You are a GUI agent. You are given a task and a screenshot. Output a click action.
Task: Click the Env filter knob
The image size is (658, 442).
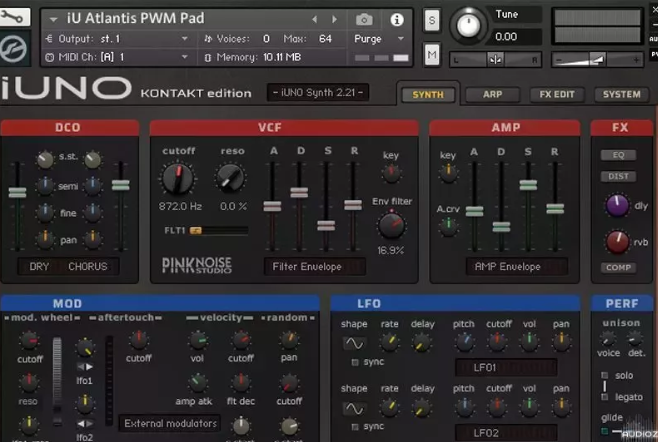click(391, 225)
